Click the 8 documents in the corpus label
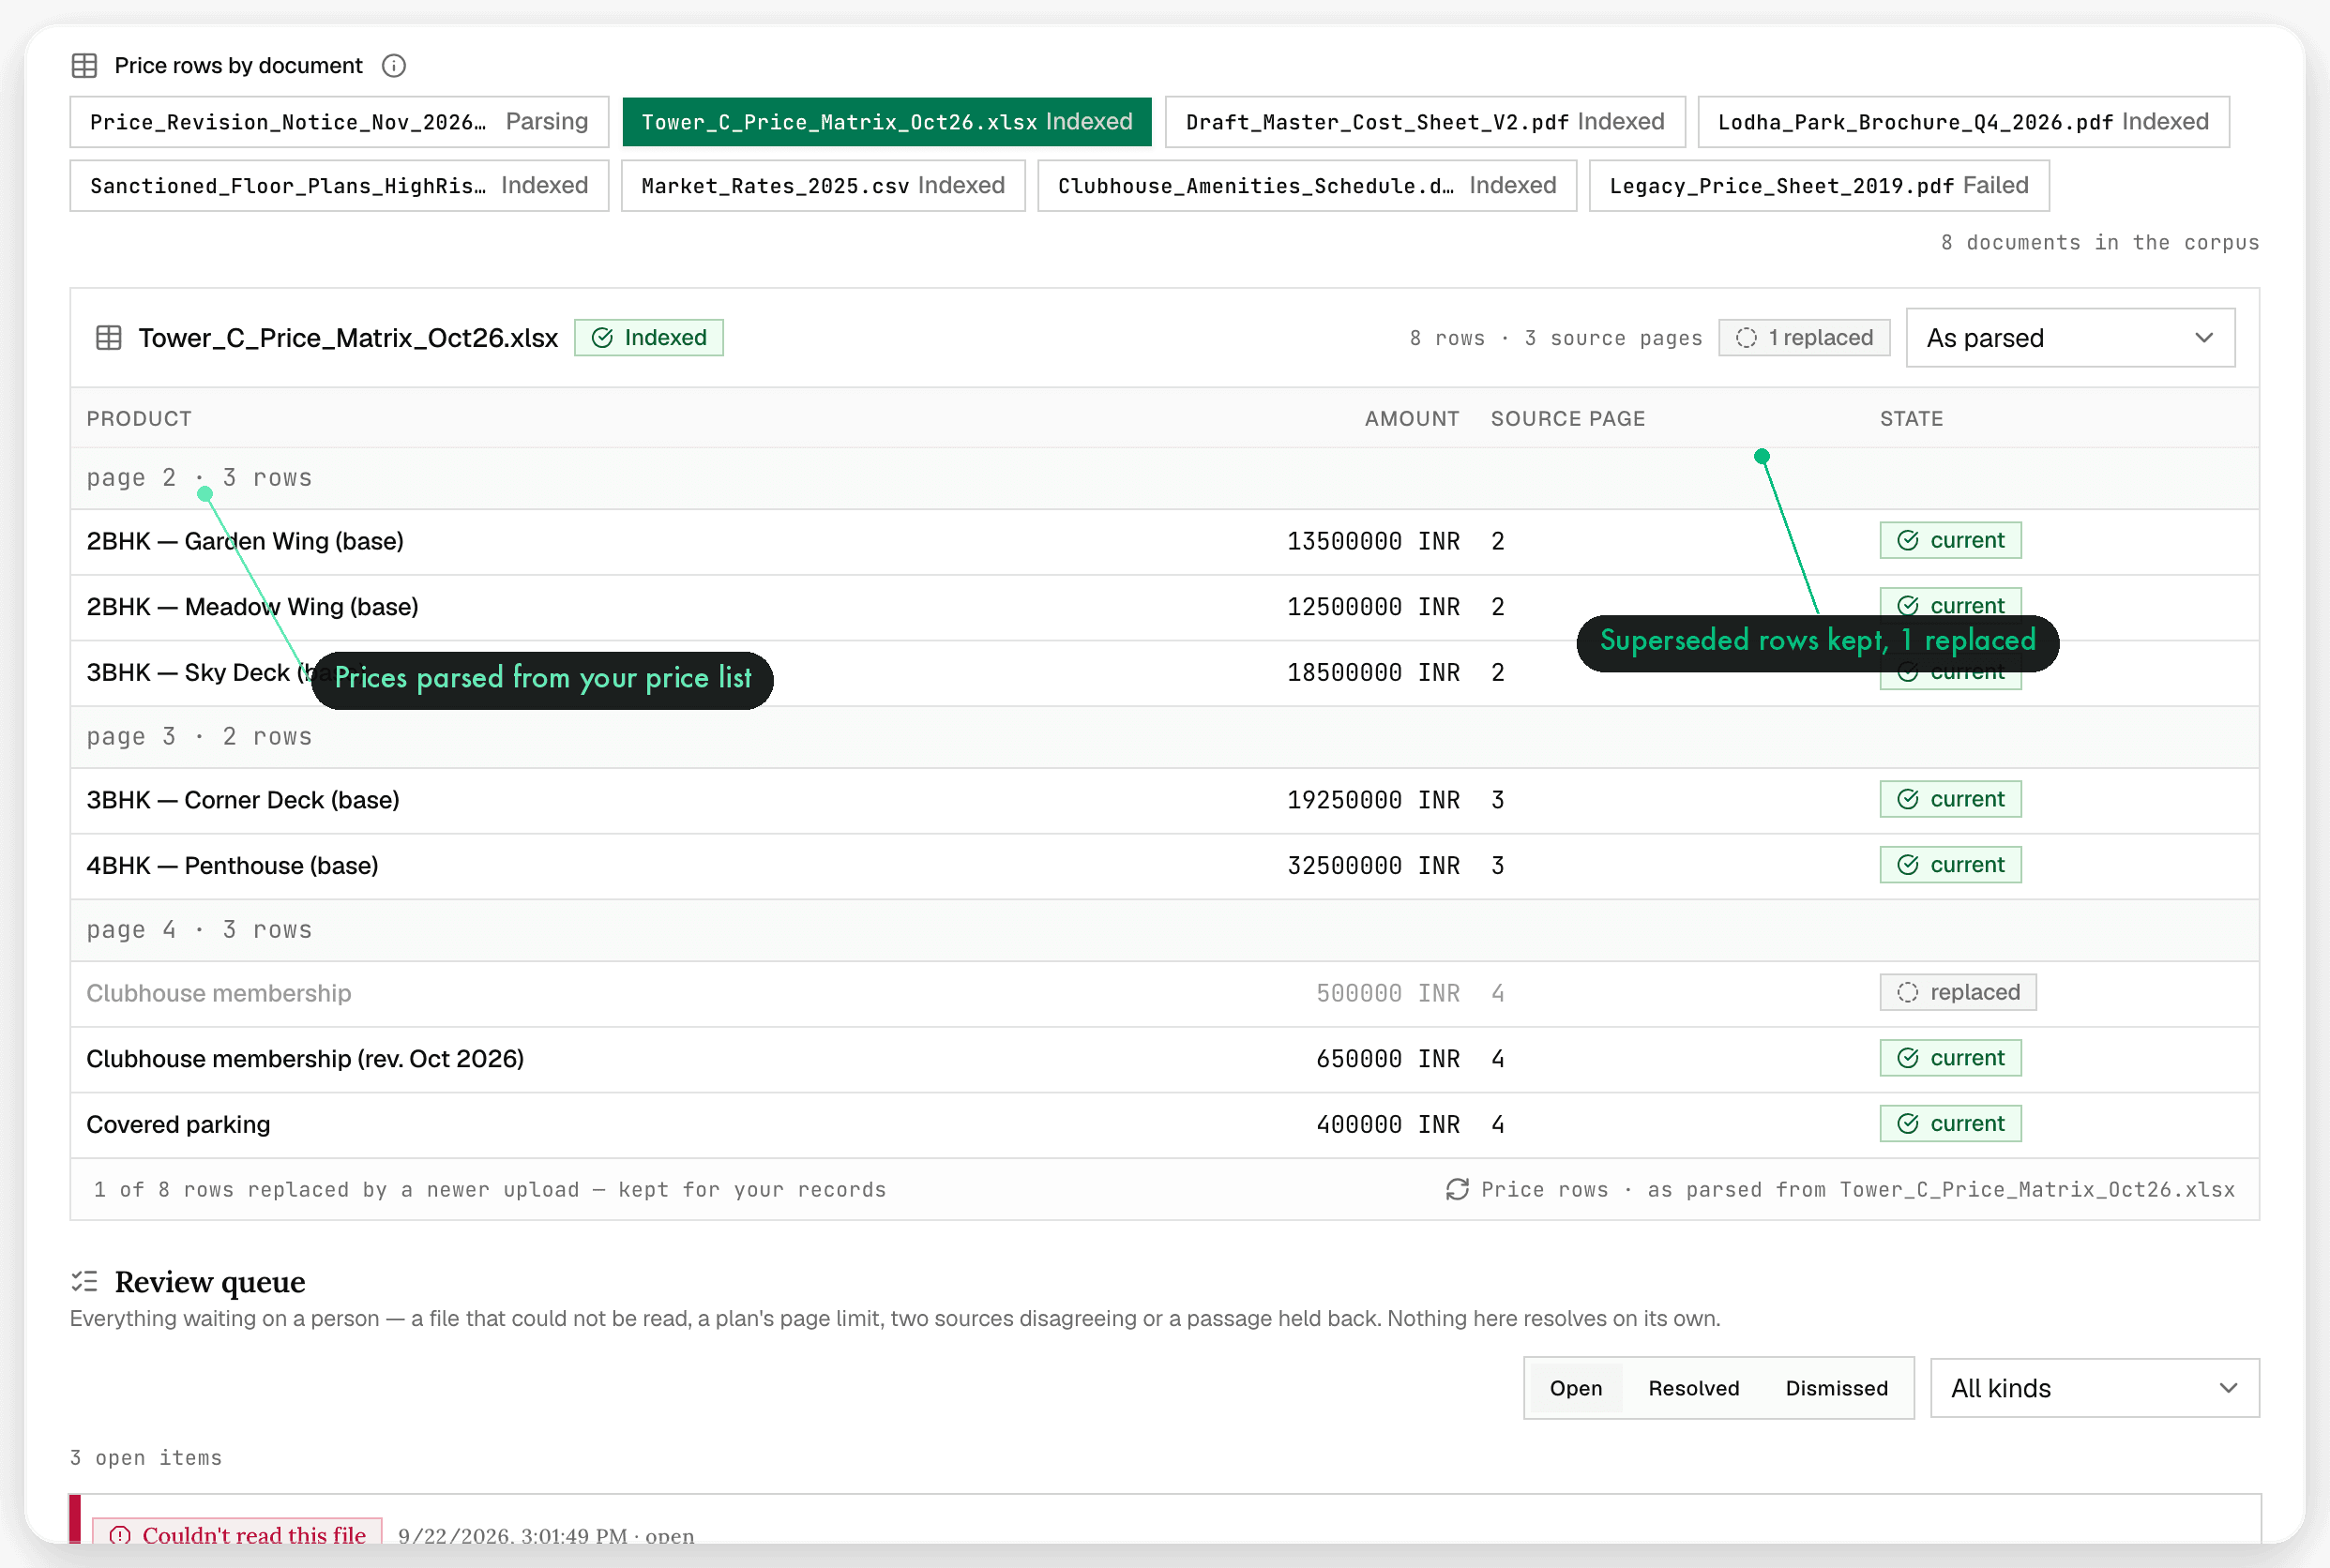 pos(2100,243)
